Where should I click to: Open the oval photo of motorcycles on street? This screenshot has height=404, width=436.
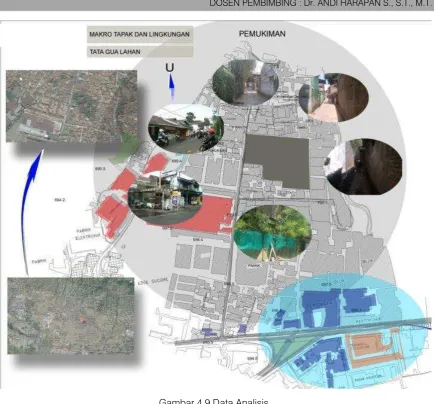tap(186, 129)
